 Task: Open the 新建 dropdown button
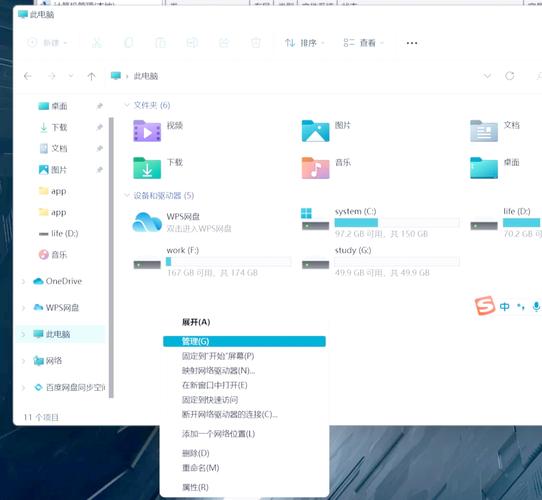coord(47,43)
